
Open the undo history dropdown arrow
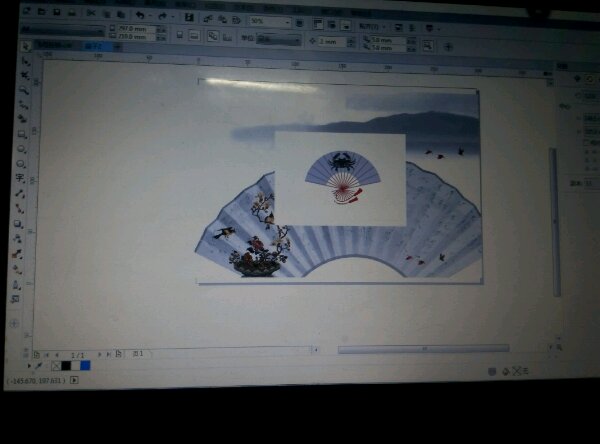(x=150, y=16)
